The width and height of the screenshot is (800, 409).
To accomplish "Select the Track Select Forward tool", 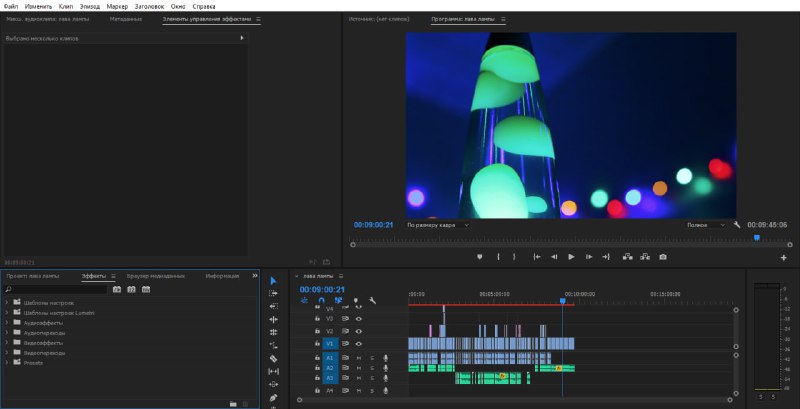I will point(273,293).
